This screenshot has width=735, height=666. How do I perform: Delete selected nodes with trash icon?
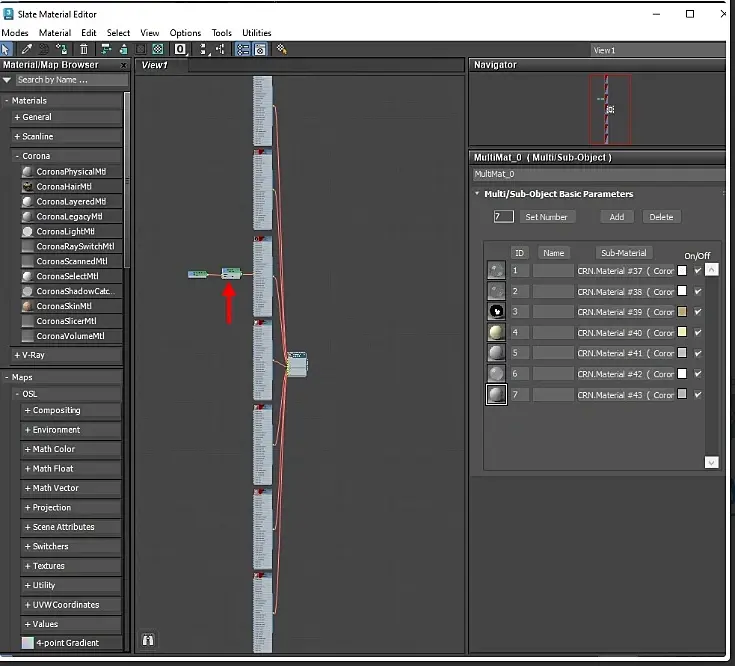[84, 49]
